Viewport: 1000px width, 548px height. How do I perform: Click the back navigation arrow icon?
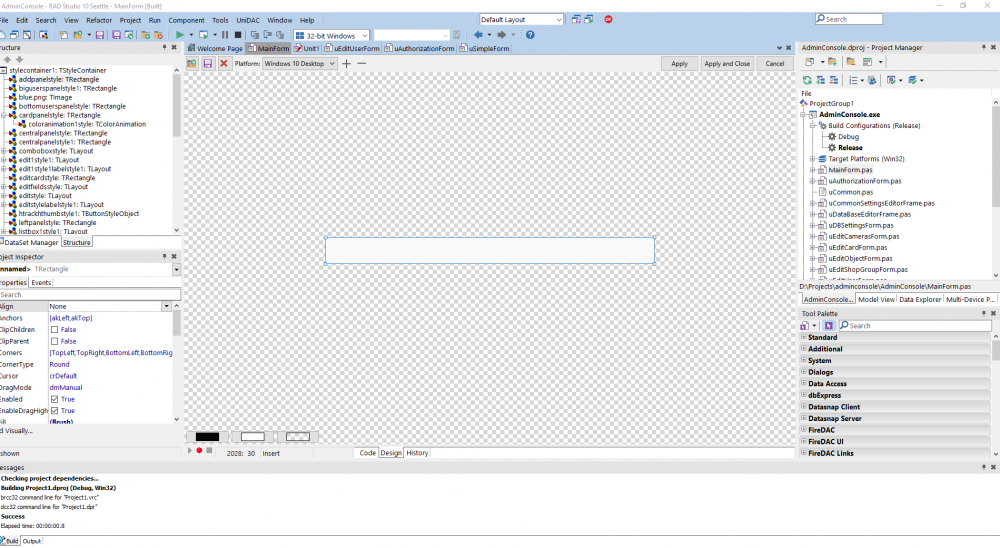coord(478,35)
